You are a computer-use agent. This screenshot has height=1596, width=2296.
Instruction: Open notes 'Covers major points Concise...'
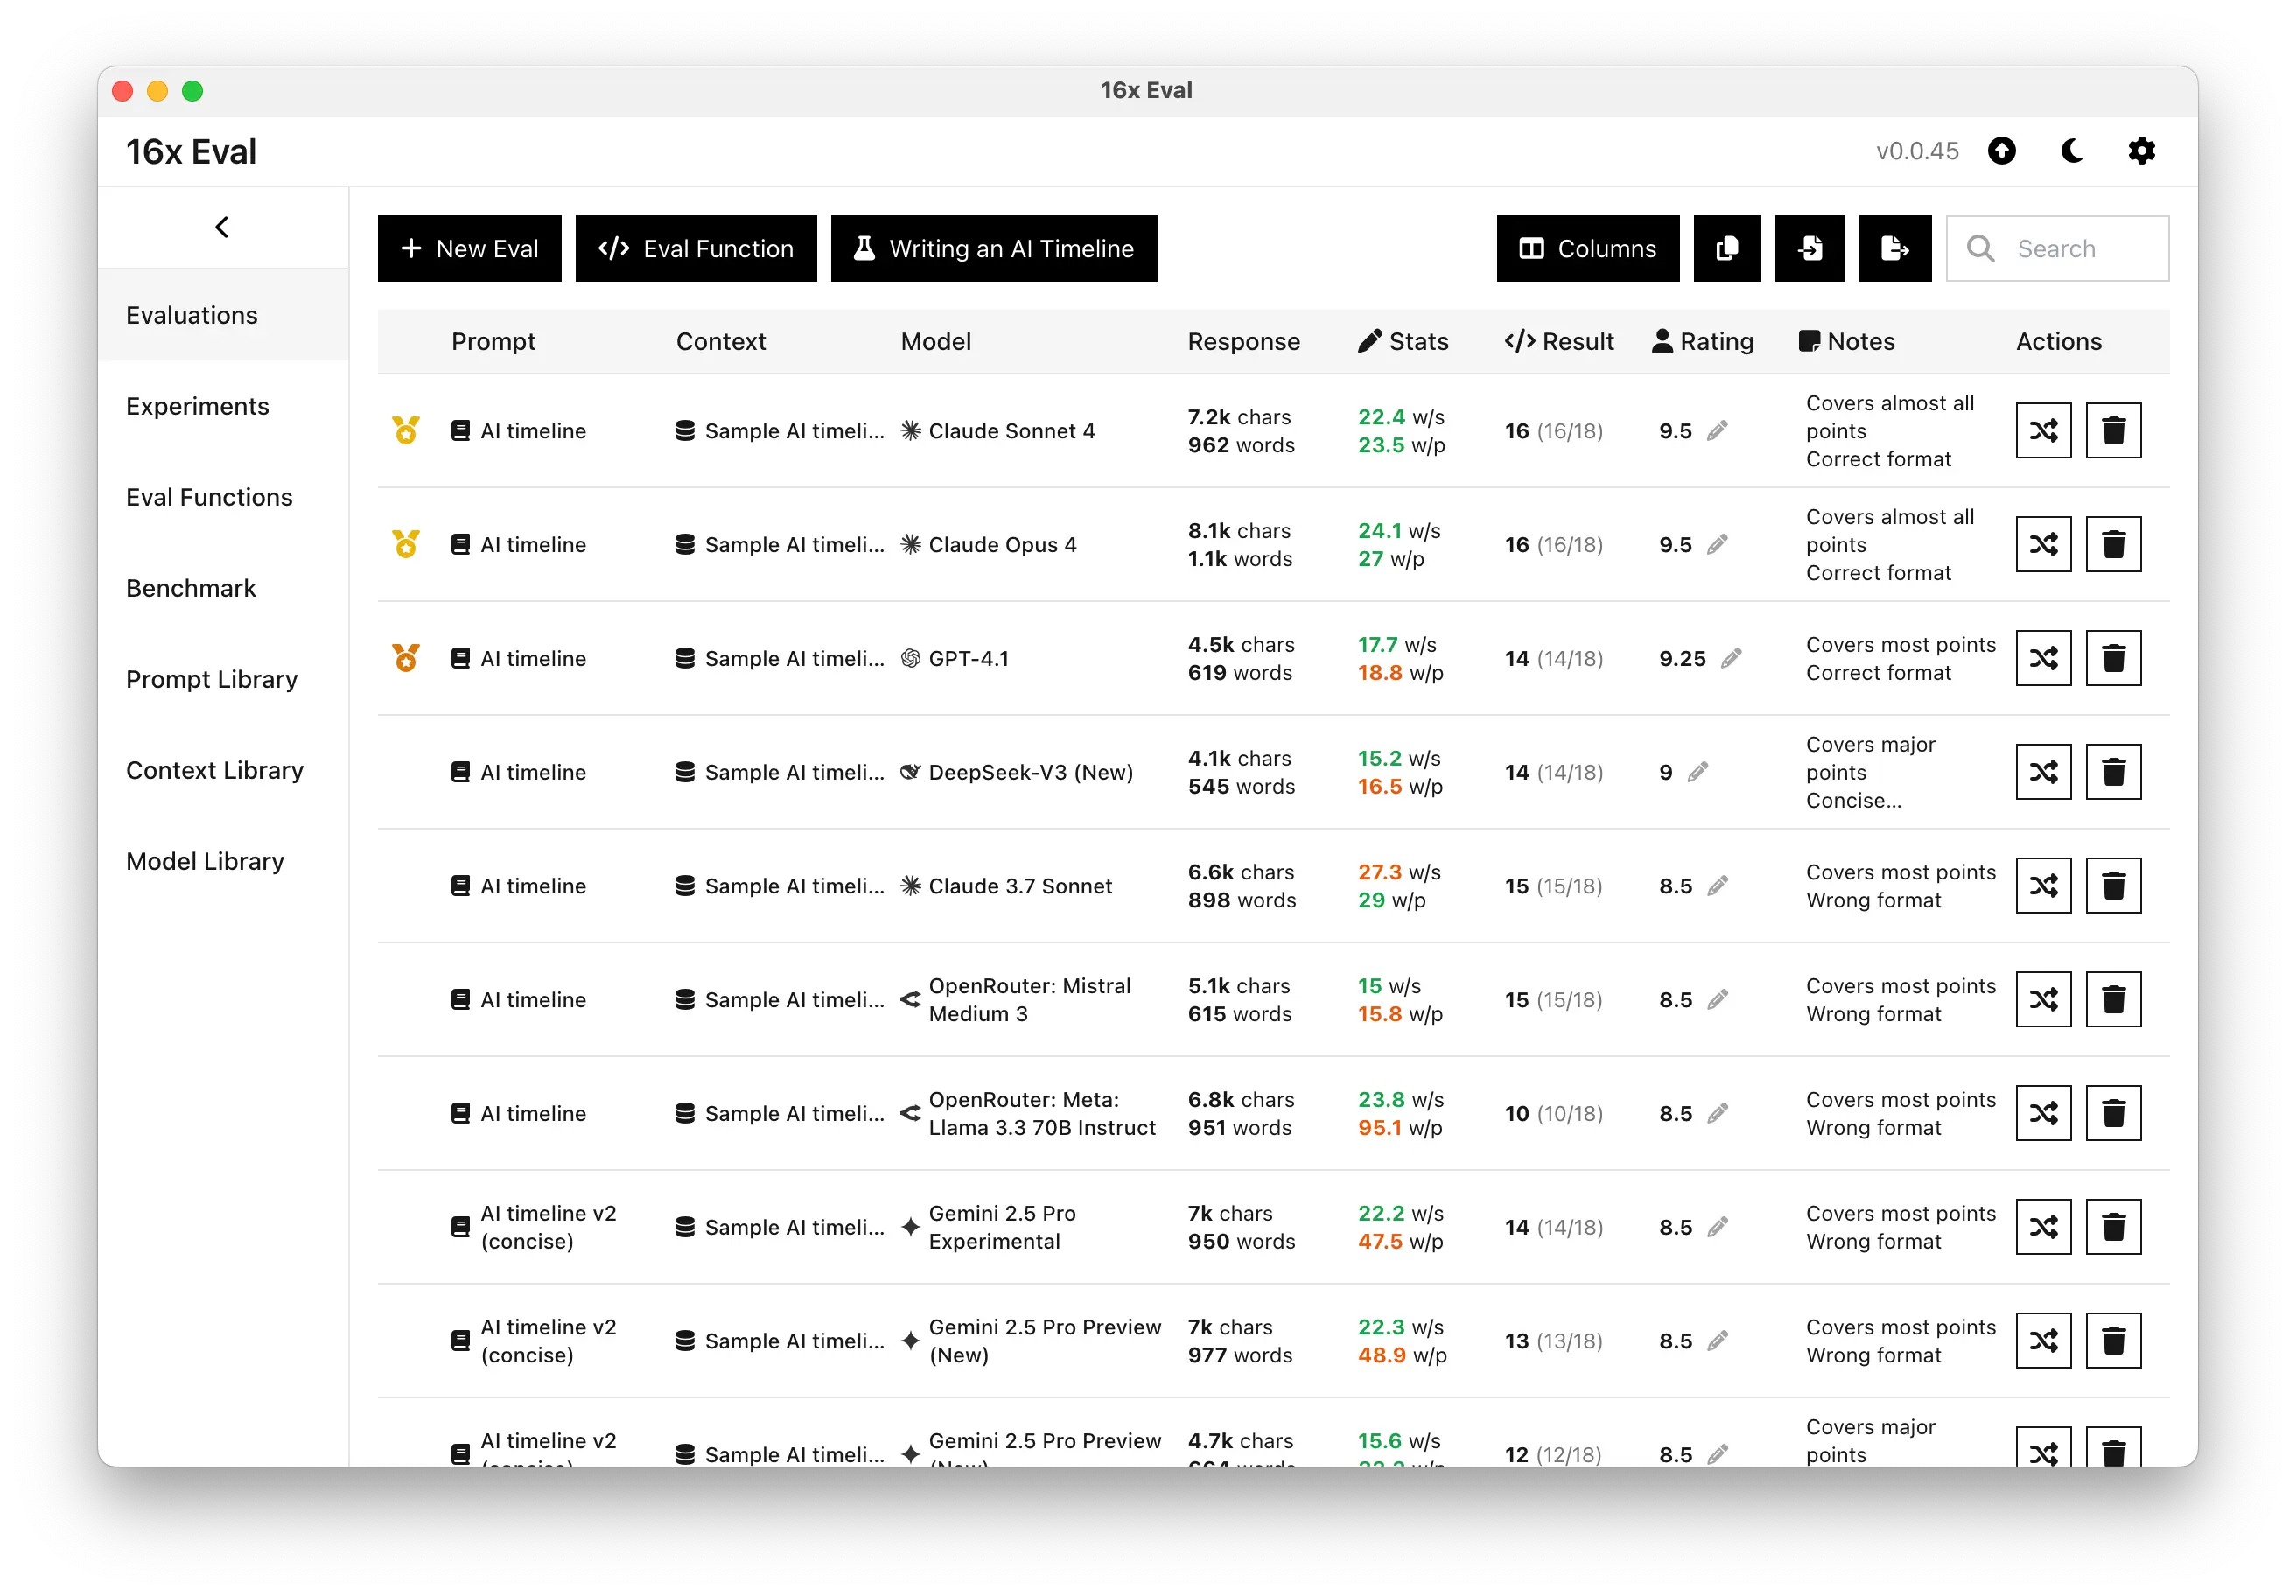1871,772
